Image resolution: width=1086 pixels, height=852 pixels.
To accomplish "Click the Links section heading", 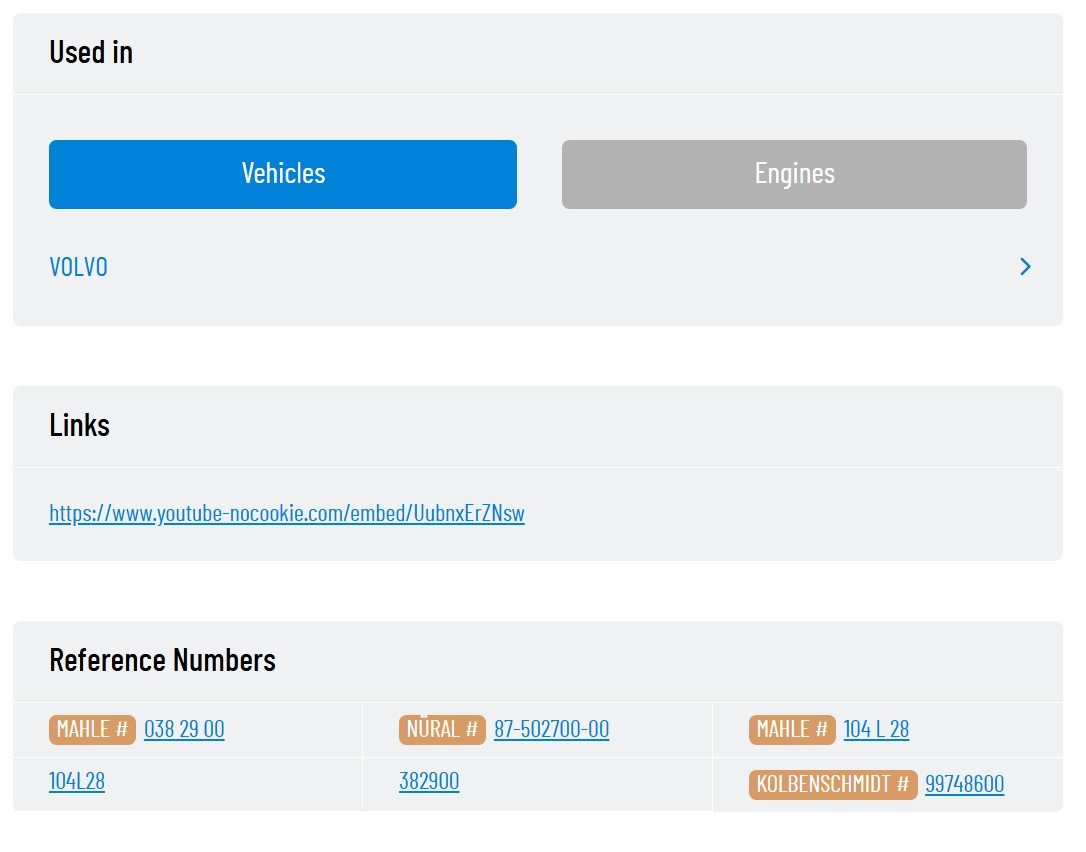I will 79,425.
